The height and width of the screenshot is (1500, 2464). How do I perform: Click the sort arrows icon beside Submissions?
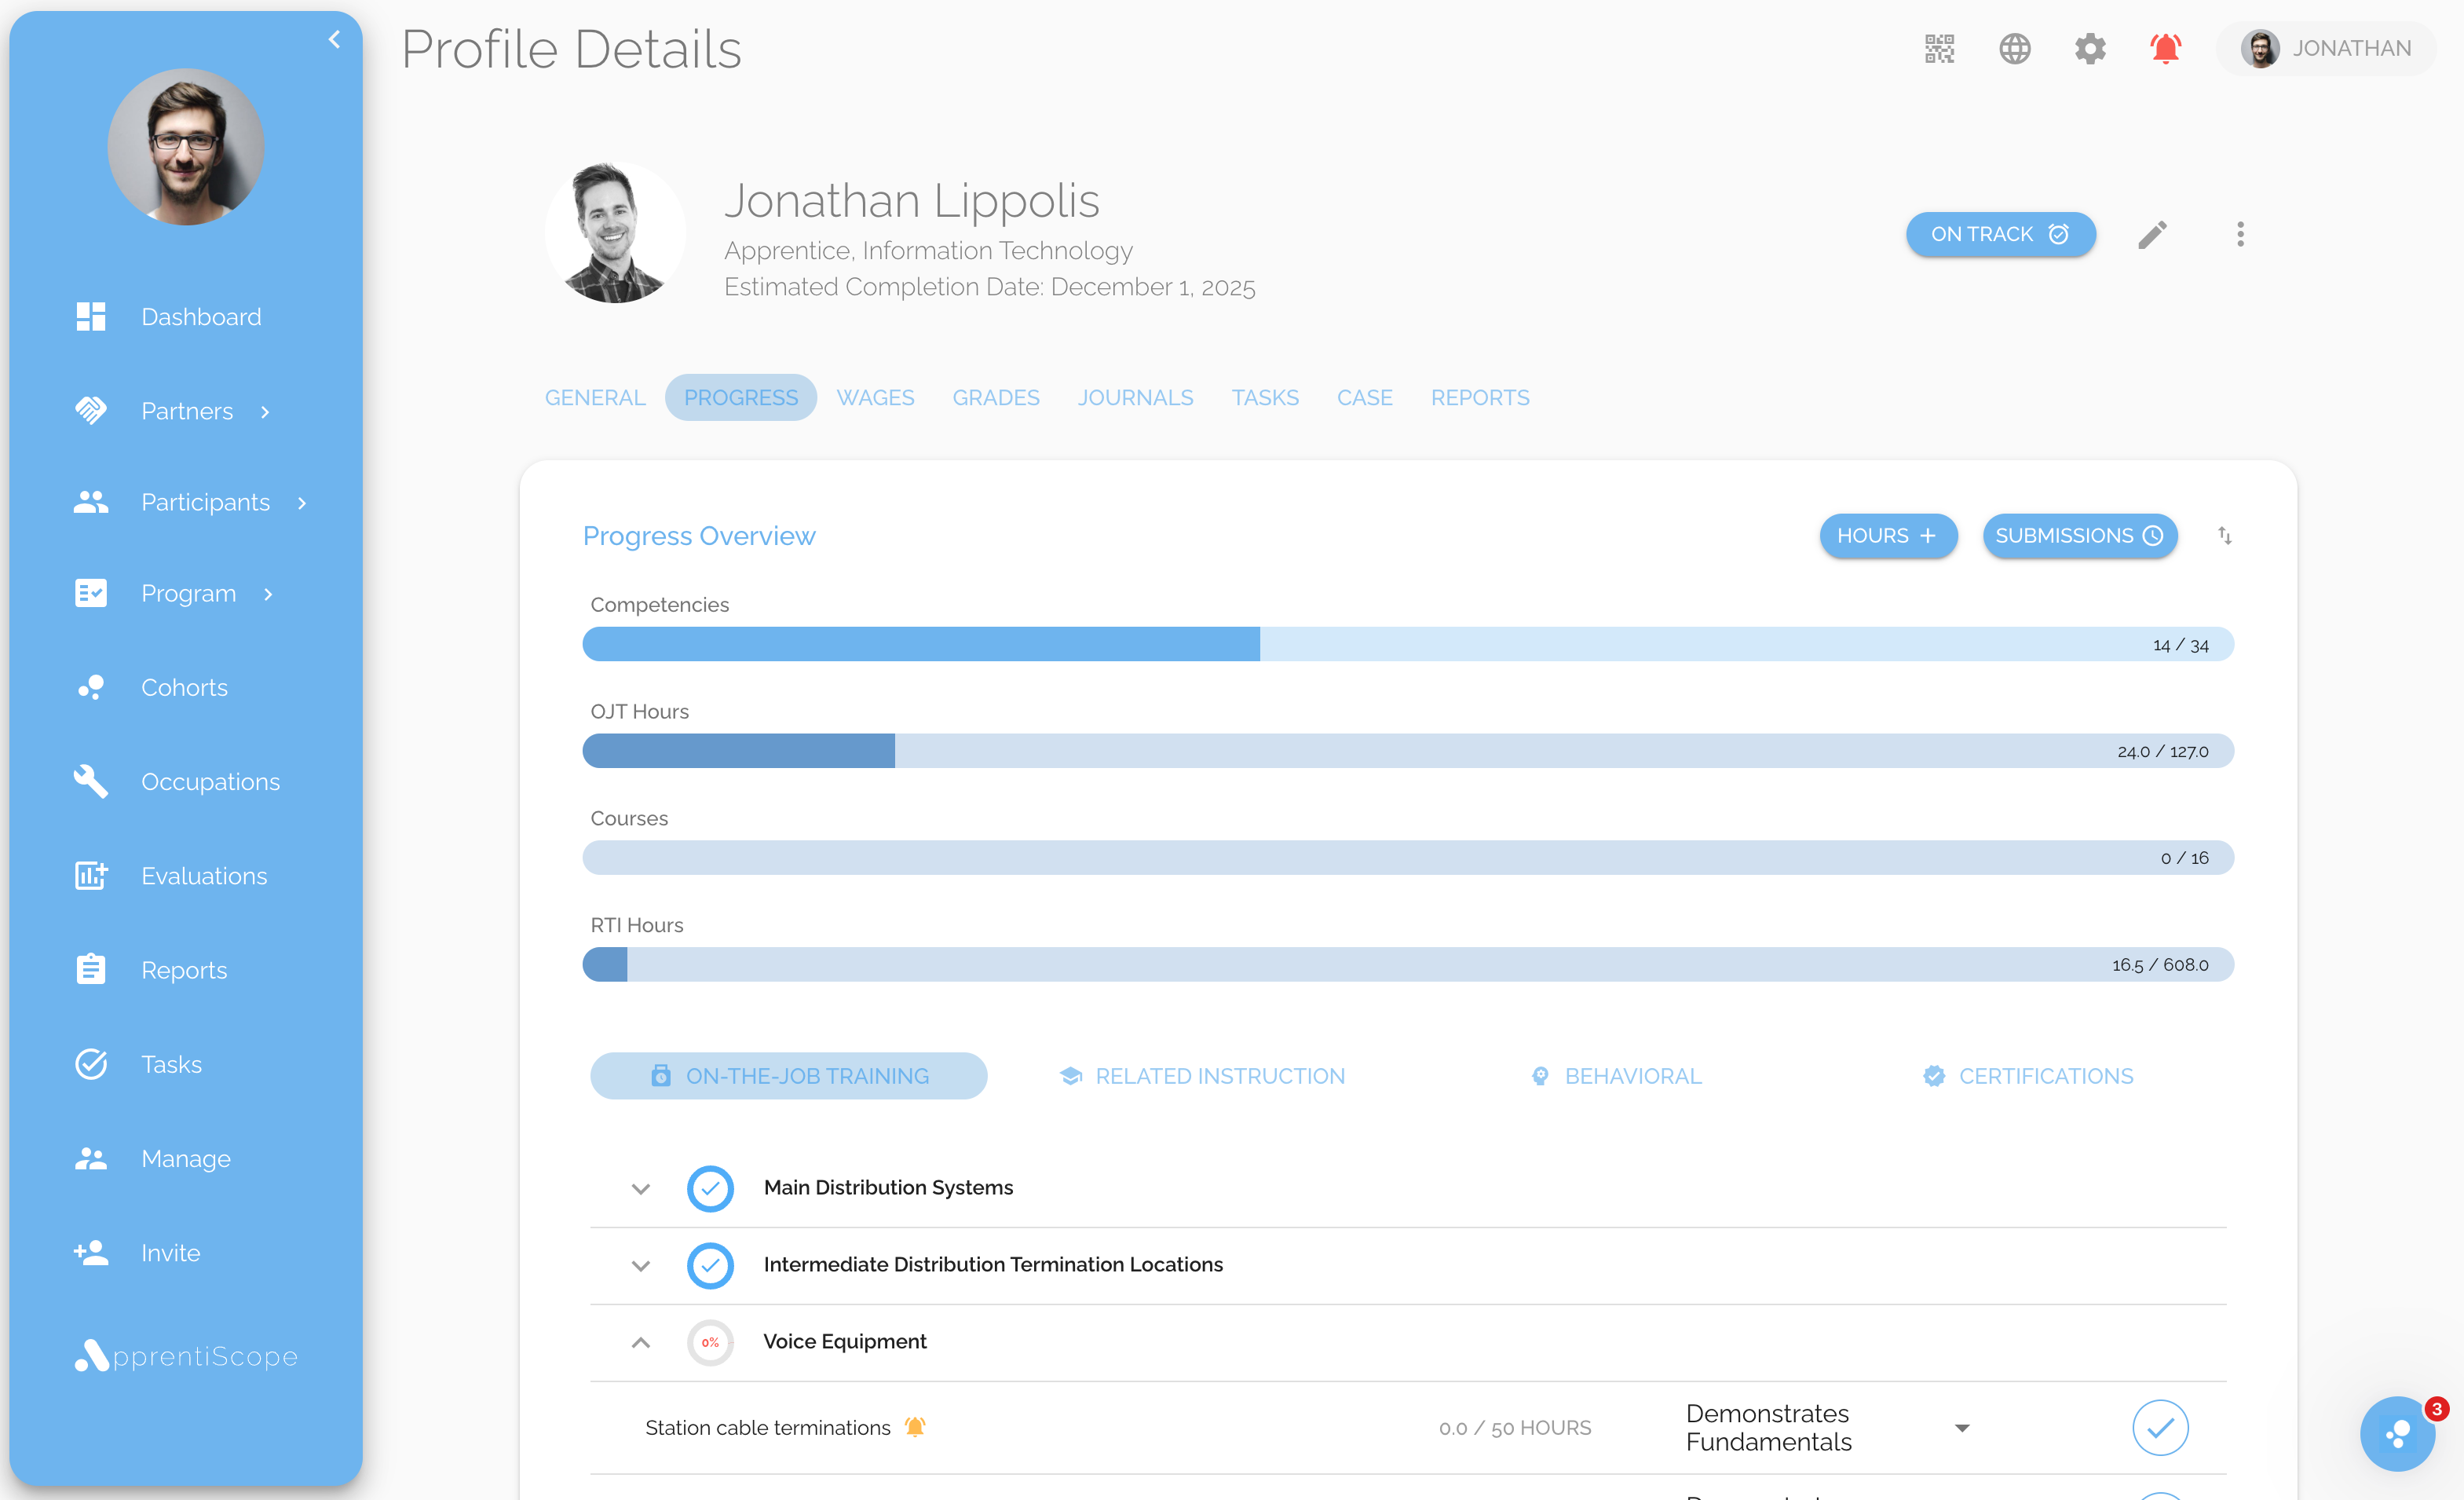pos(2224,536)
